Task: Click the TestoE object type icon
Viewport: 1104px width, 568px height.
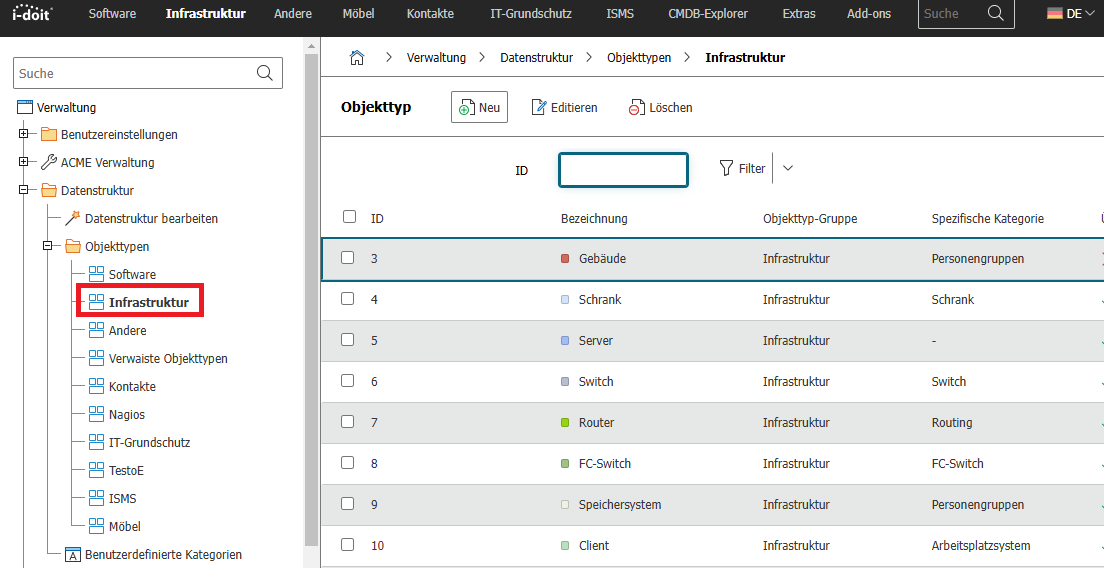Action: point(96,470)
